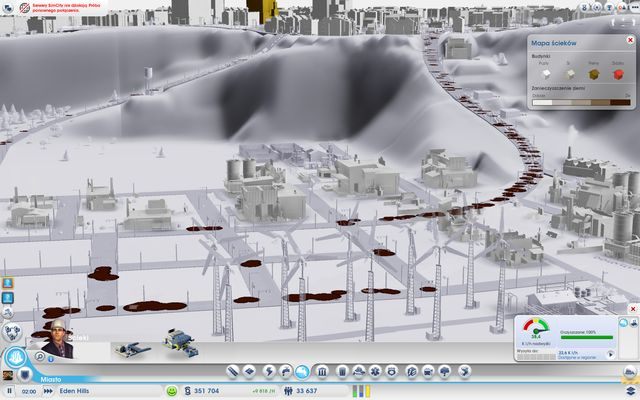Click the Miasto tab label

[x=51, y=379]
